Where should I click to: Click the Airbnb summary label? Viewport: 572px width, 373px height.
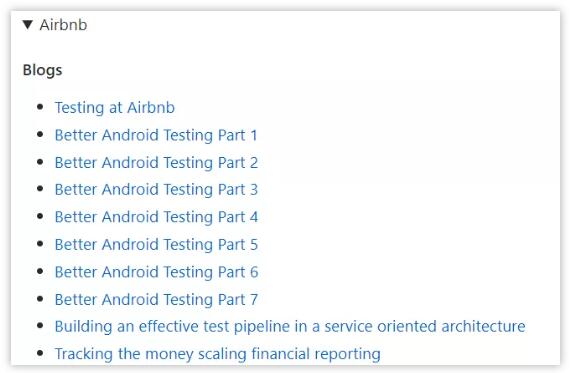click(x=63, y=25)
